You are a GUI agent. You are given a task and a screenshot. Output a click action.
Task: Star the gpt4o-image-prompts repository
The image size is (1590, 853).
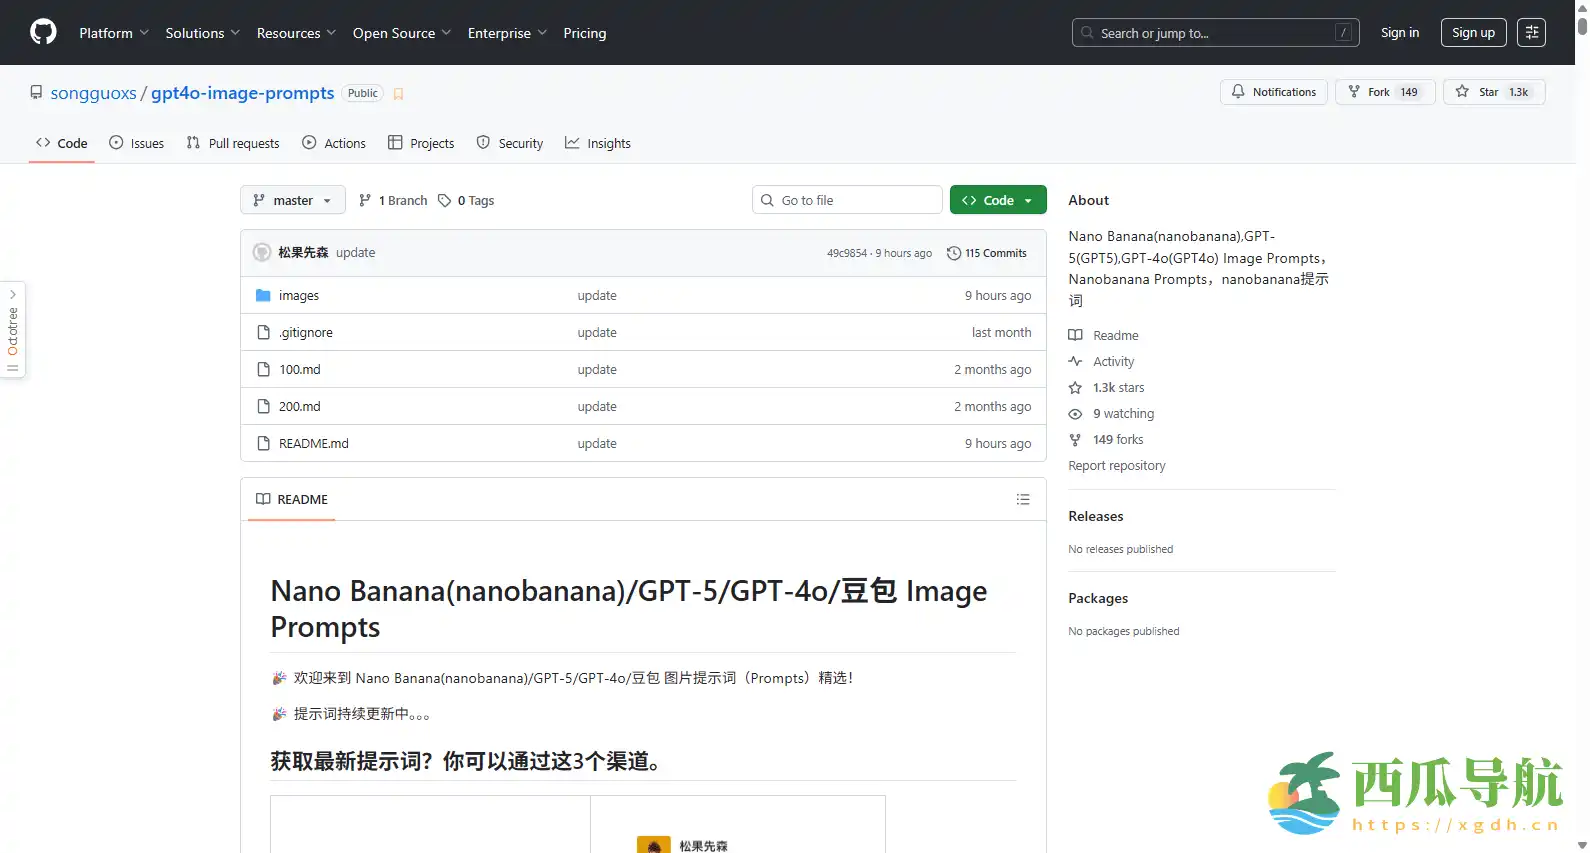tap(1493, 92)
